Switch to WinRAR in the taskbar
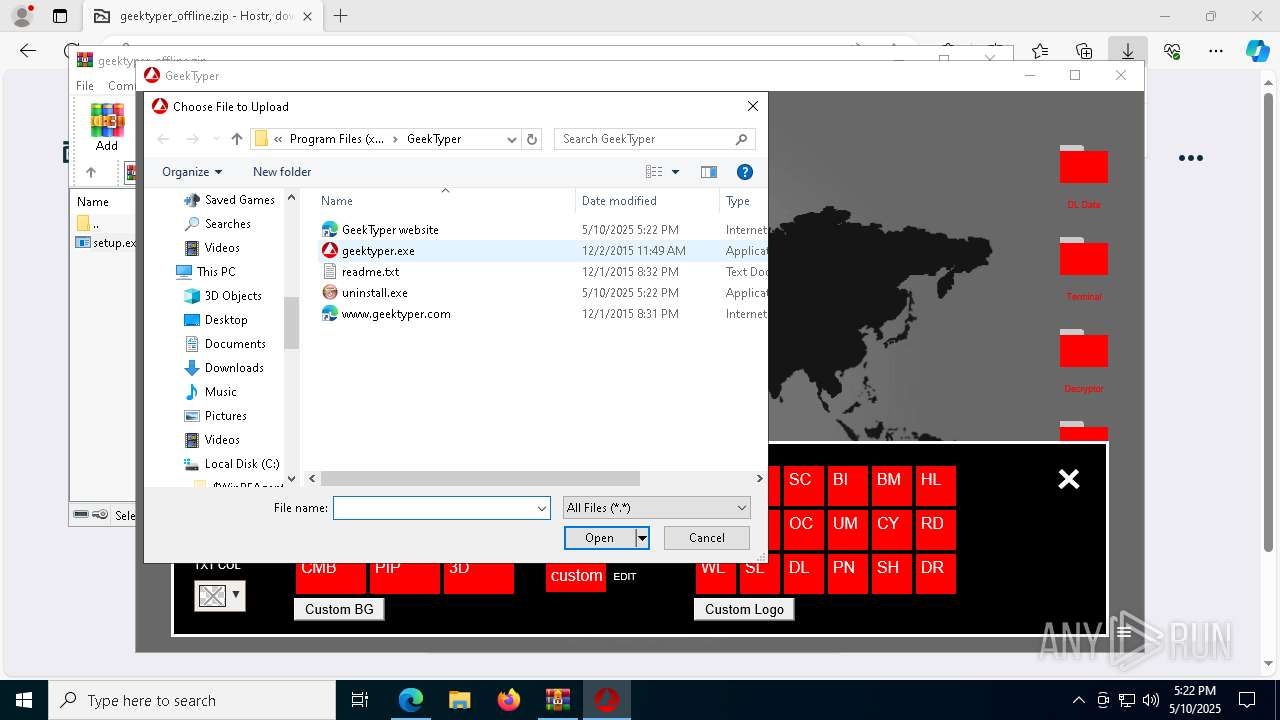This screenshot has height=720, width=1280. pos(557,700)
